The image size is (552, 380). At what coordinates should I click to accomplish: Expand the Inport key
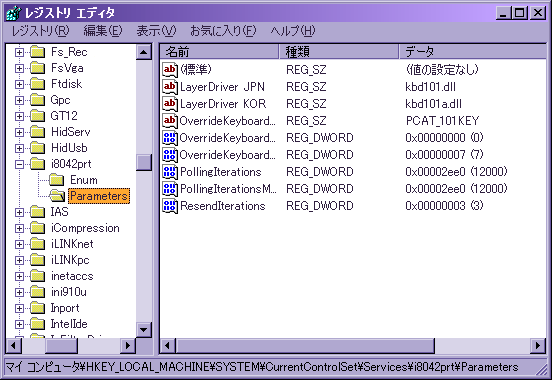click(x=19, y=308)
